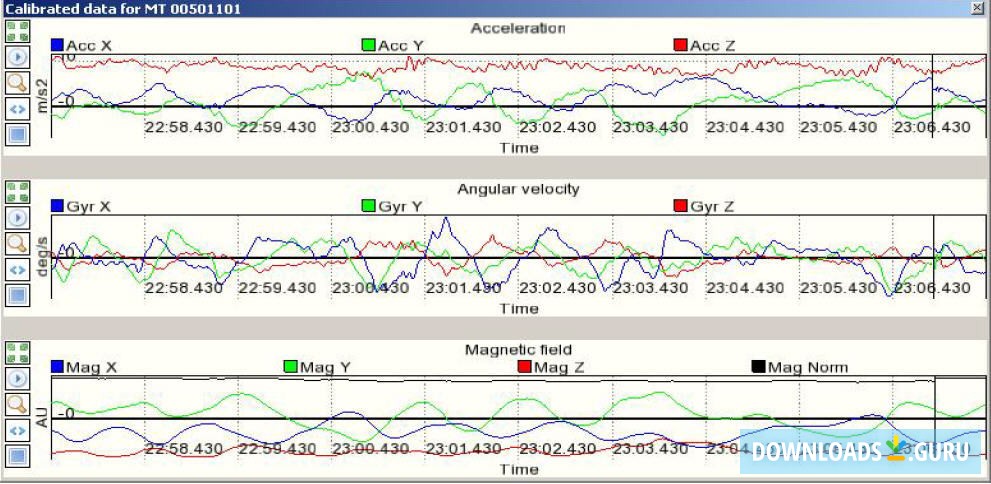Click the horizontal arrows icon beside Acceleration chart
Screen dimensions: 991x484
coord(17,109)
